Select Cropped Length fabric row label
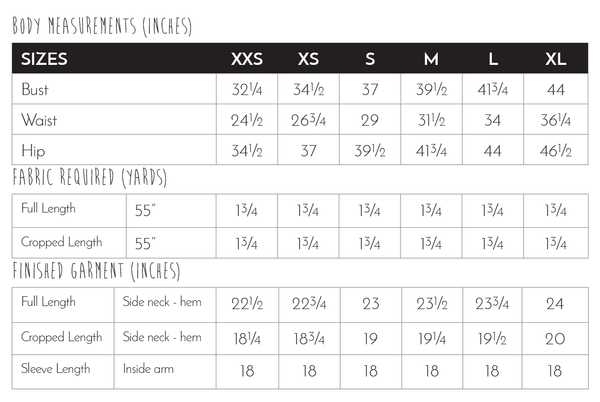 coord(62,242)
